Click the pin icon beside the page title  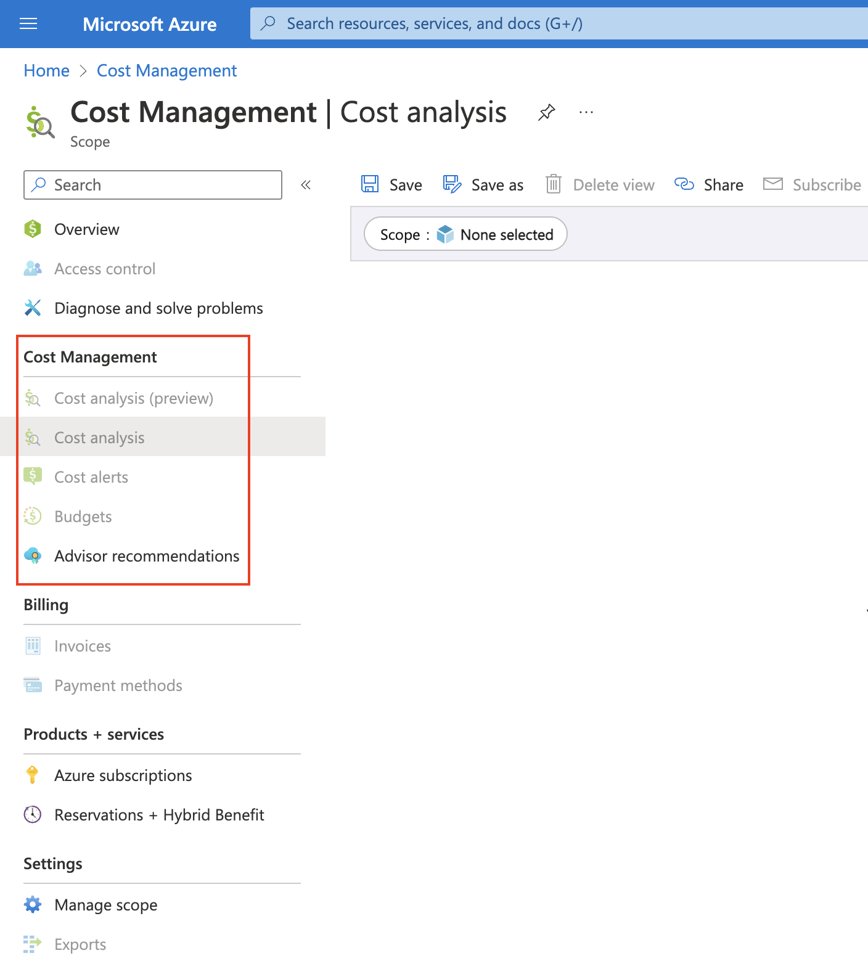click(x=546, y=113)
